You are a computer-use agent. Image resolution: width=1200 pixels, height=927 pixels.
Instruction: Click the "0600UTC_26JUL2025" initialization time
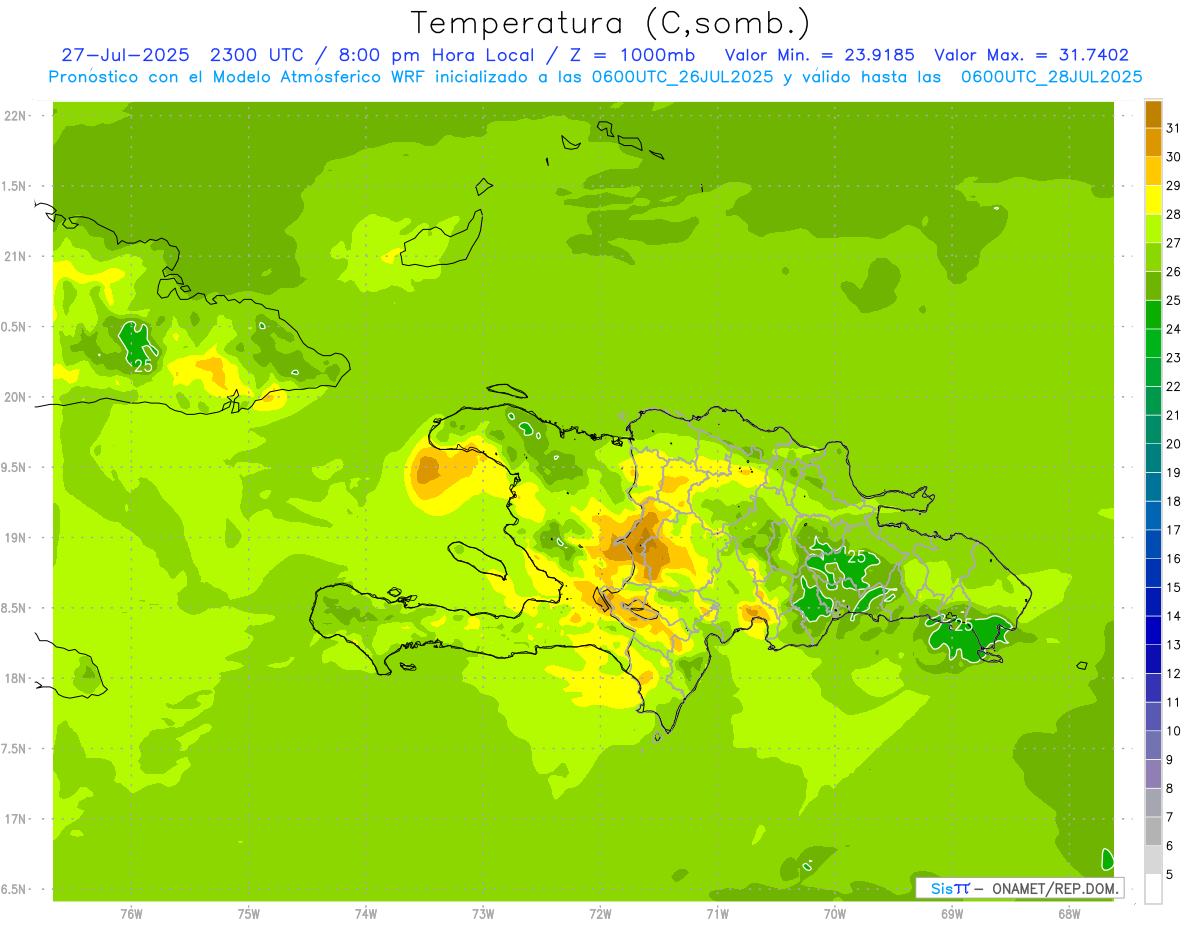(x=683, y=77)
